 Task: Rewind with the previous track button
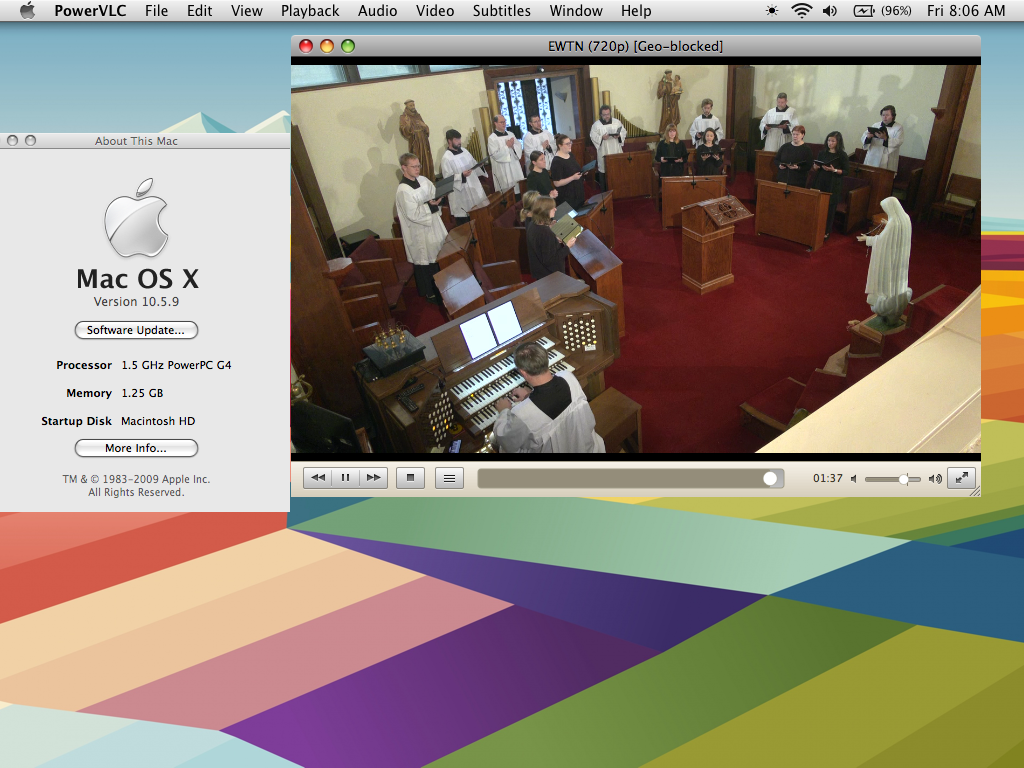318,478
